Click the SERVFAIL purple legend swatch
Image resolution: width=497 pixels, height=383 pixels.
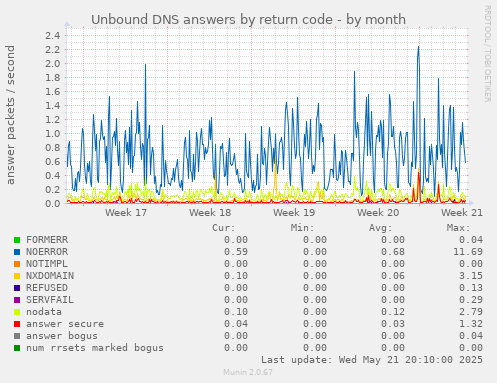pyautogui.click(x=17, y=300)
